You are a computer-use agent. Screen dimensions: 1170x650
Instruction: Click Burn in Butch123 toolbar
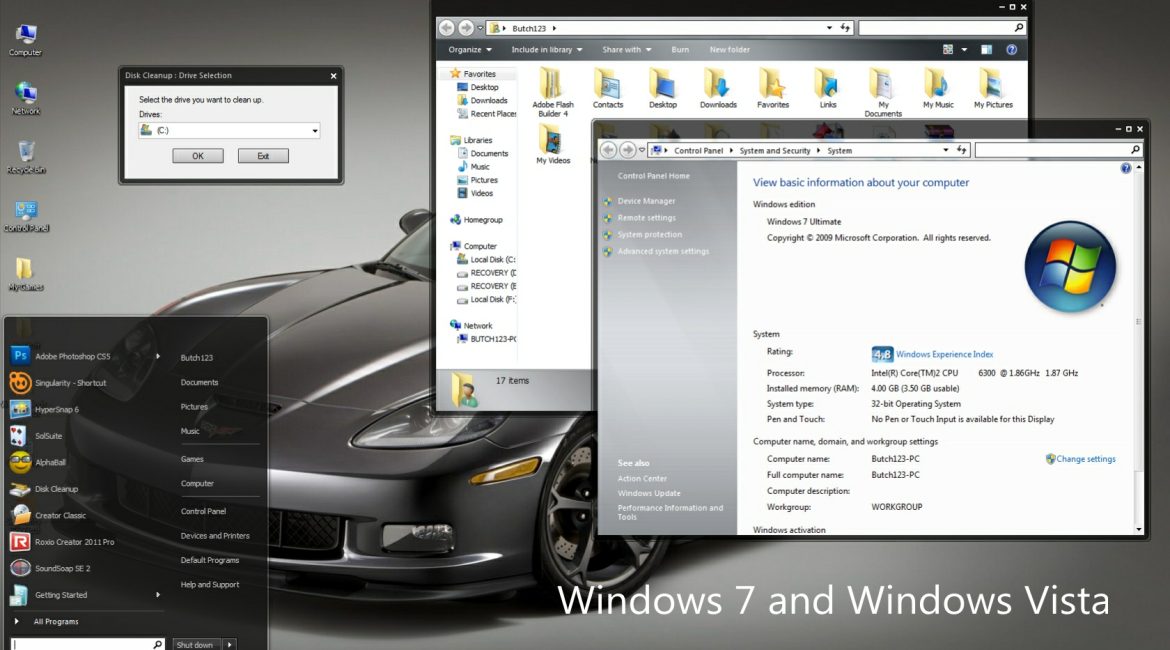pos(680,50)
